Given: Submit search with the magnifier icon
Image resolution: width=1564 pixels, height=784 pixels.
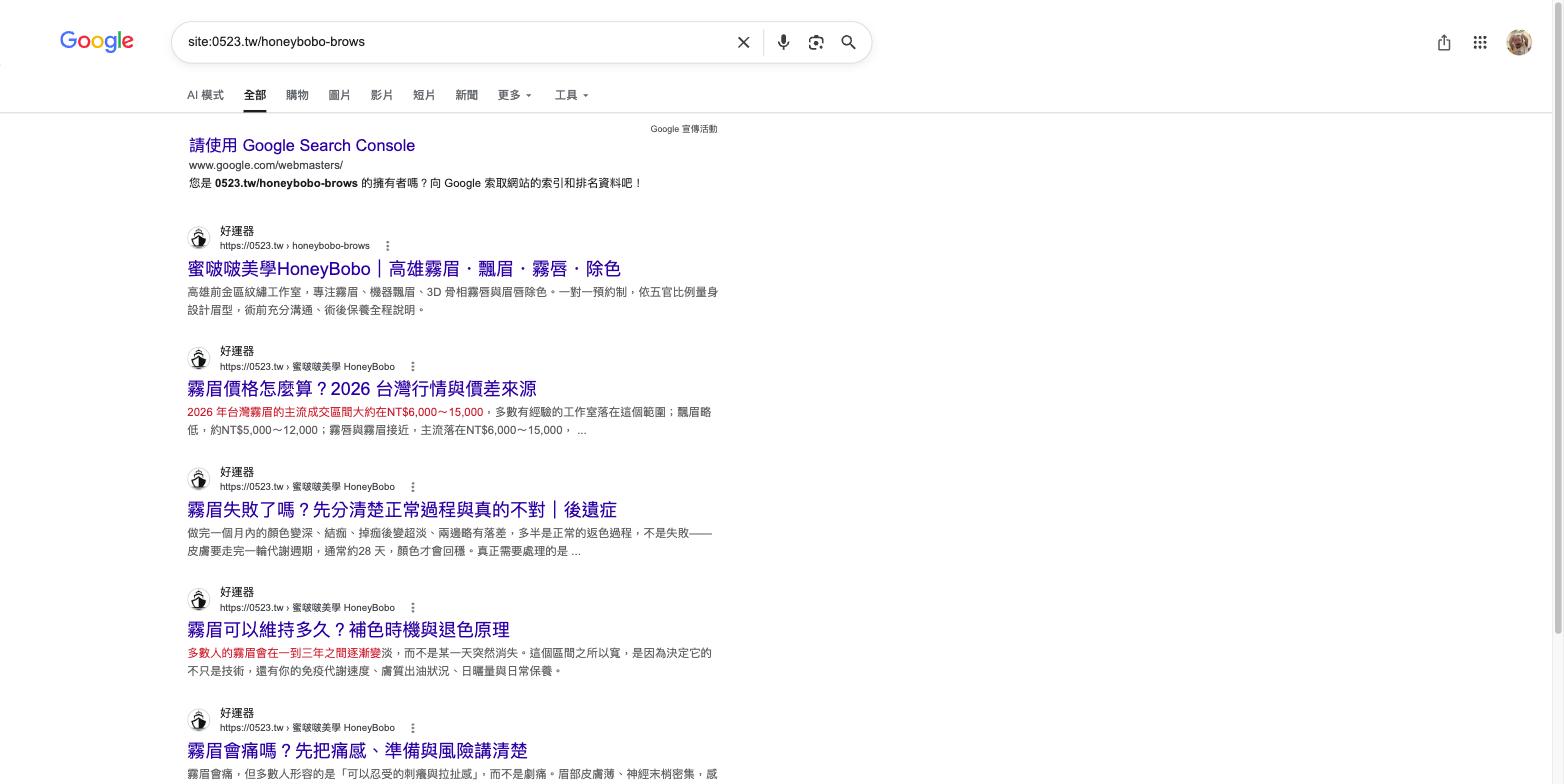Looking at the screenshot, I should point(848,42).
